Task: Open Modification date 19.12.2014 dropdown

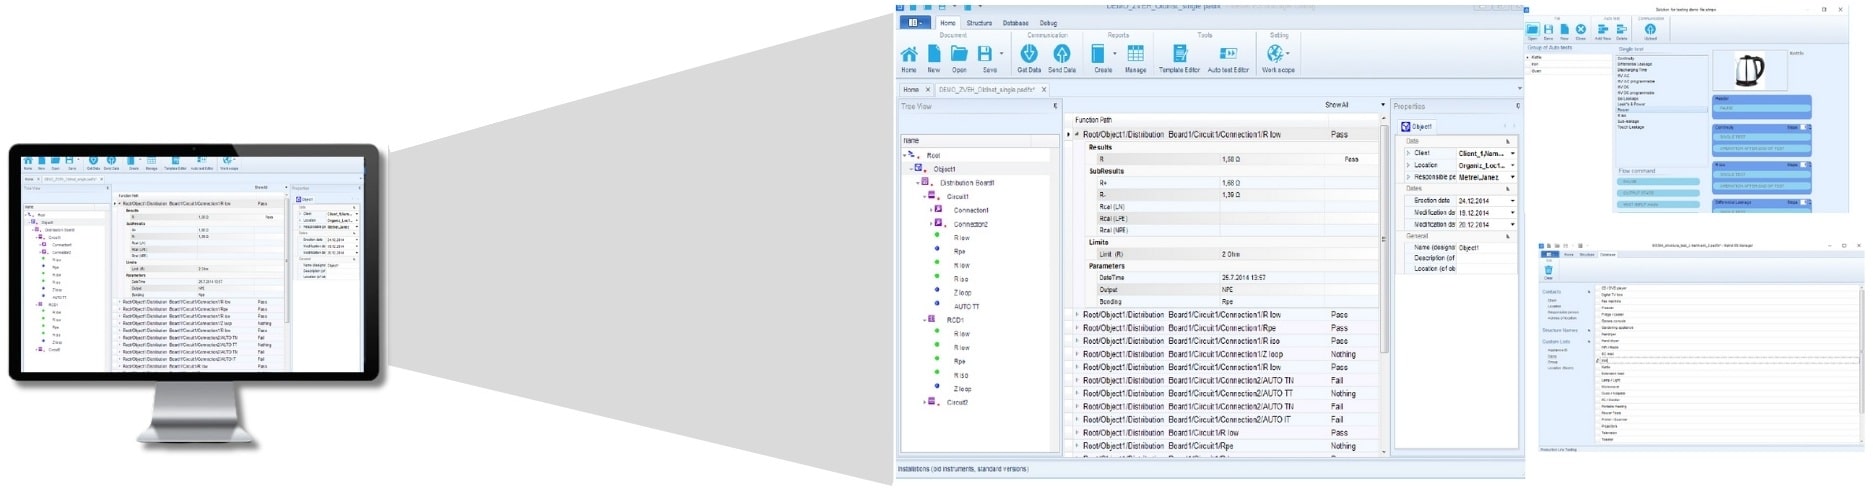Action: tap(1512, 213)
